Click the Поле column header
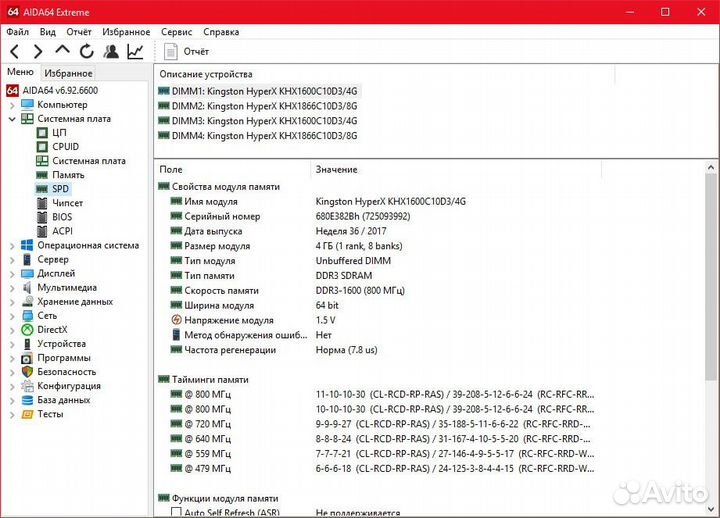 click(233, 169)
